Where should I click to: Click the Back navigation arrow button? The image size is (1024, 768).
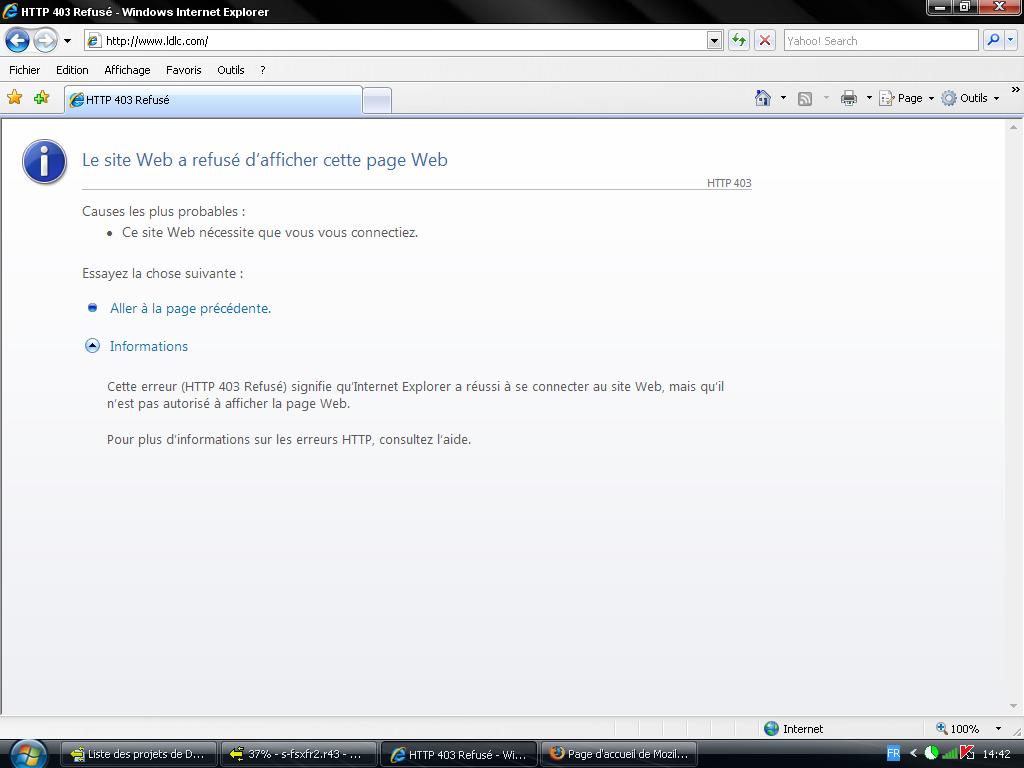click(18, 41)
